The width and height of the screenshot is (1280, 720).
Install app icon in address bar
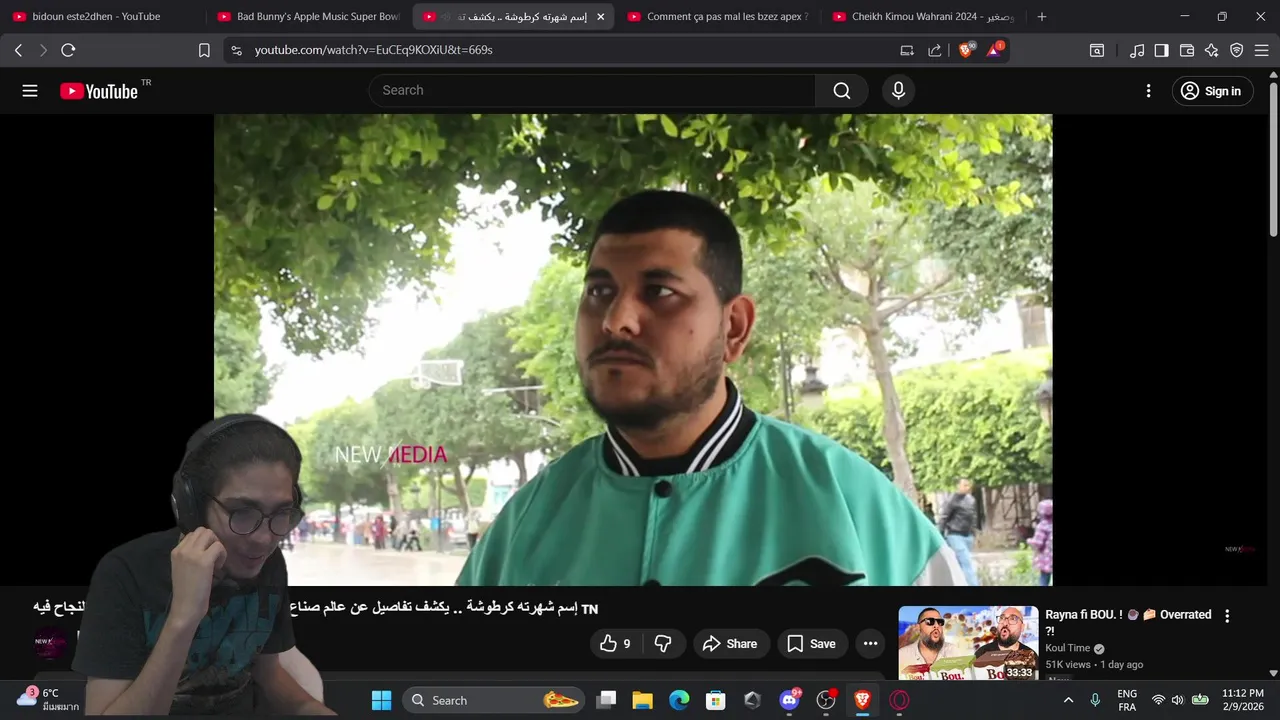click(x=907, y=50)
